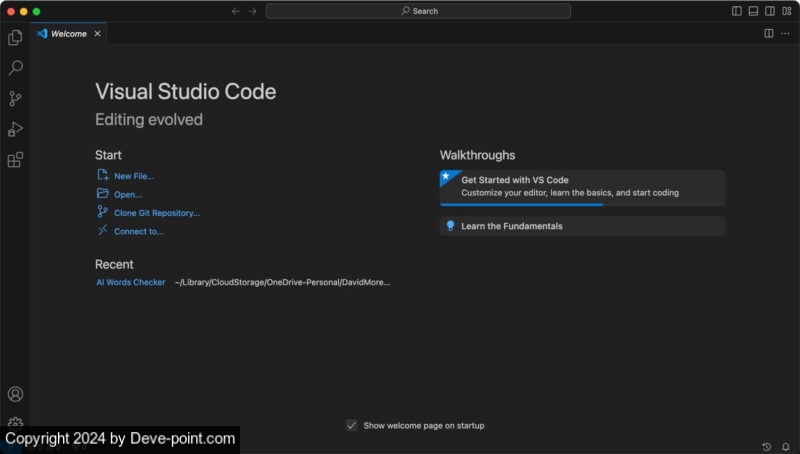Open the Search view in activity bar

[15, 68]
